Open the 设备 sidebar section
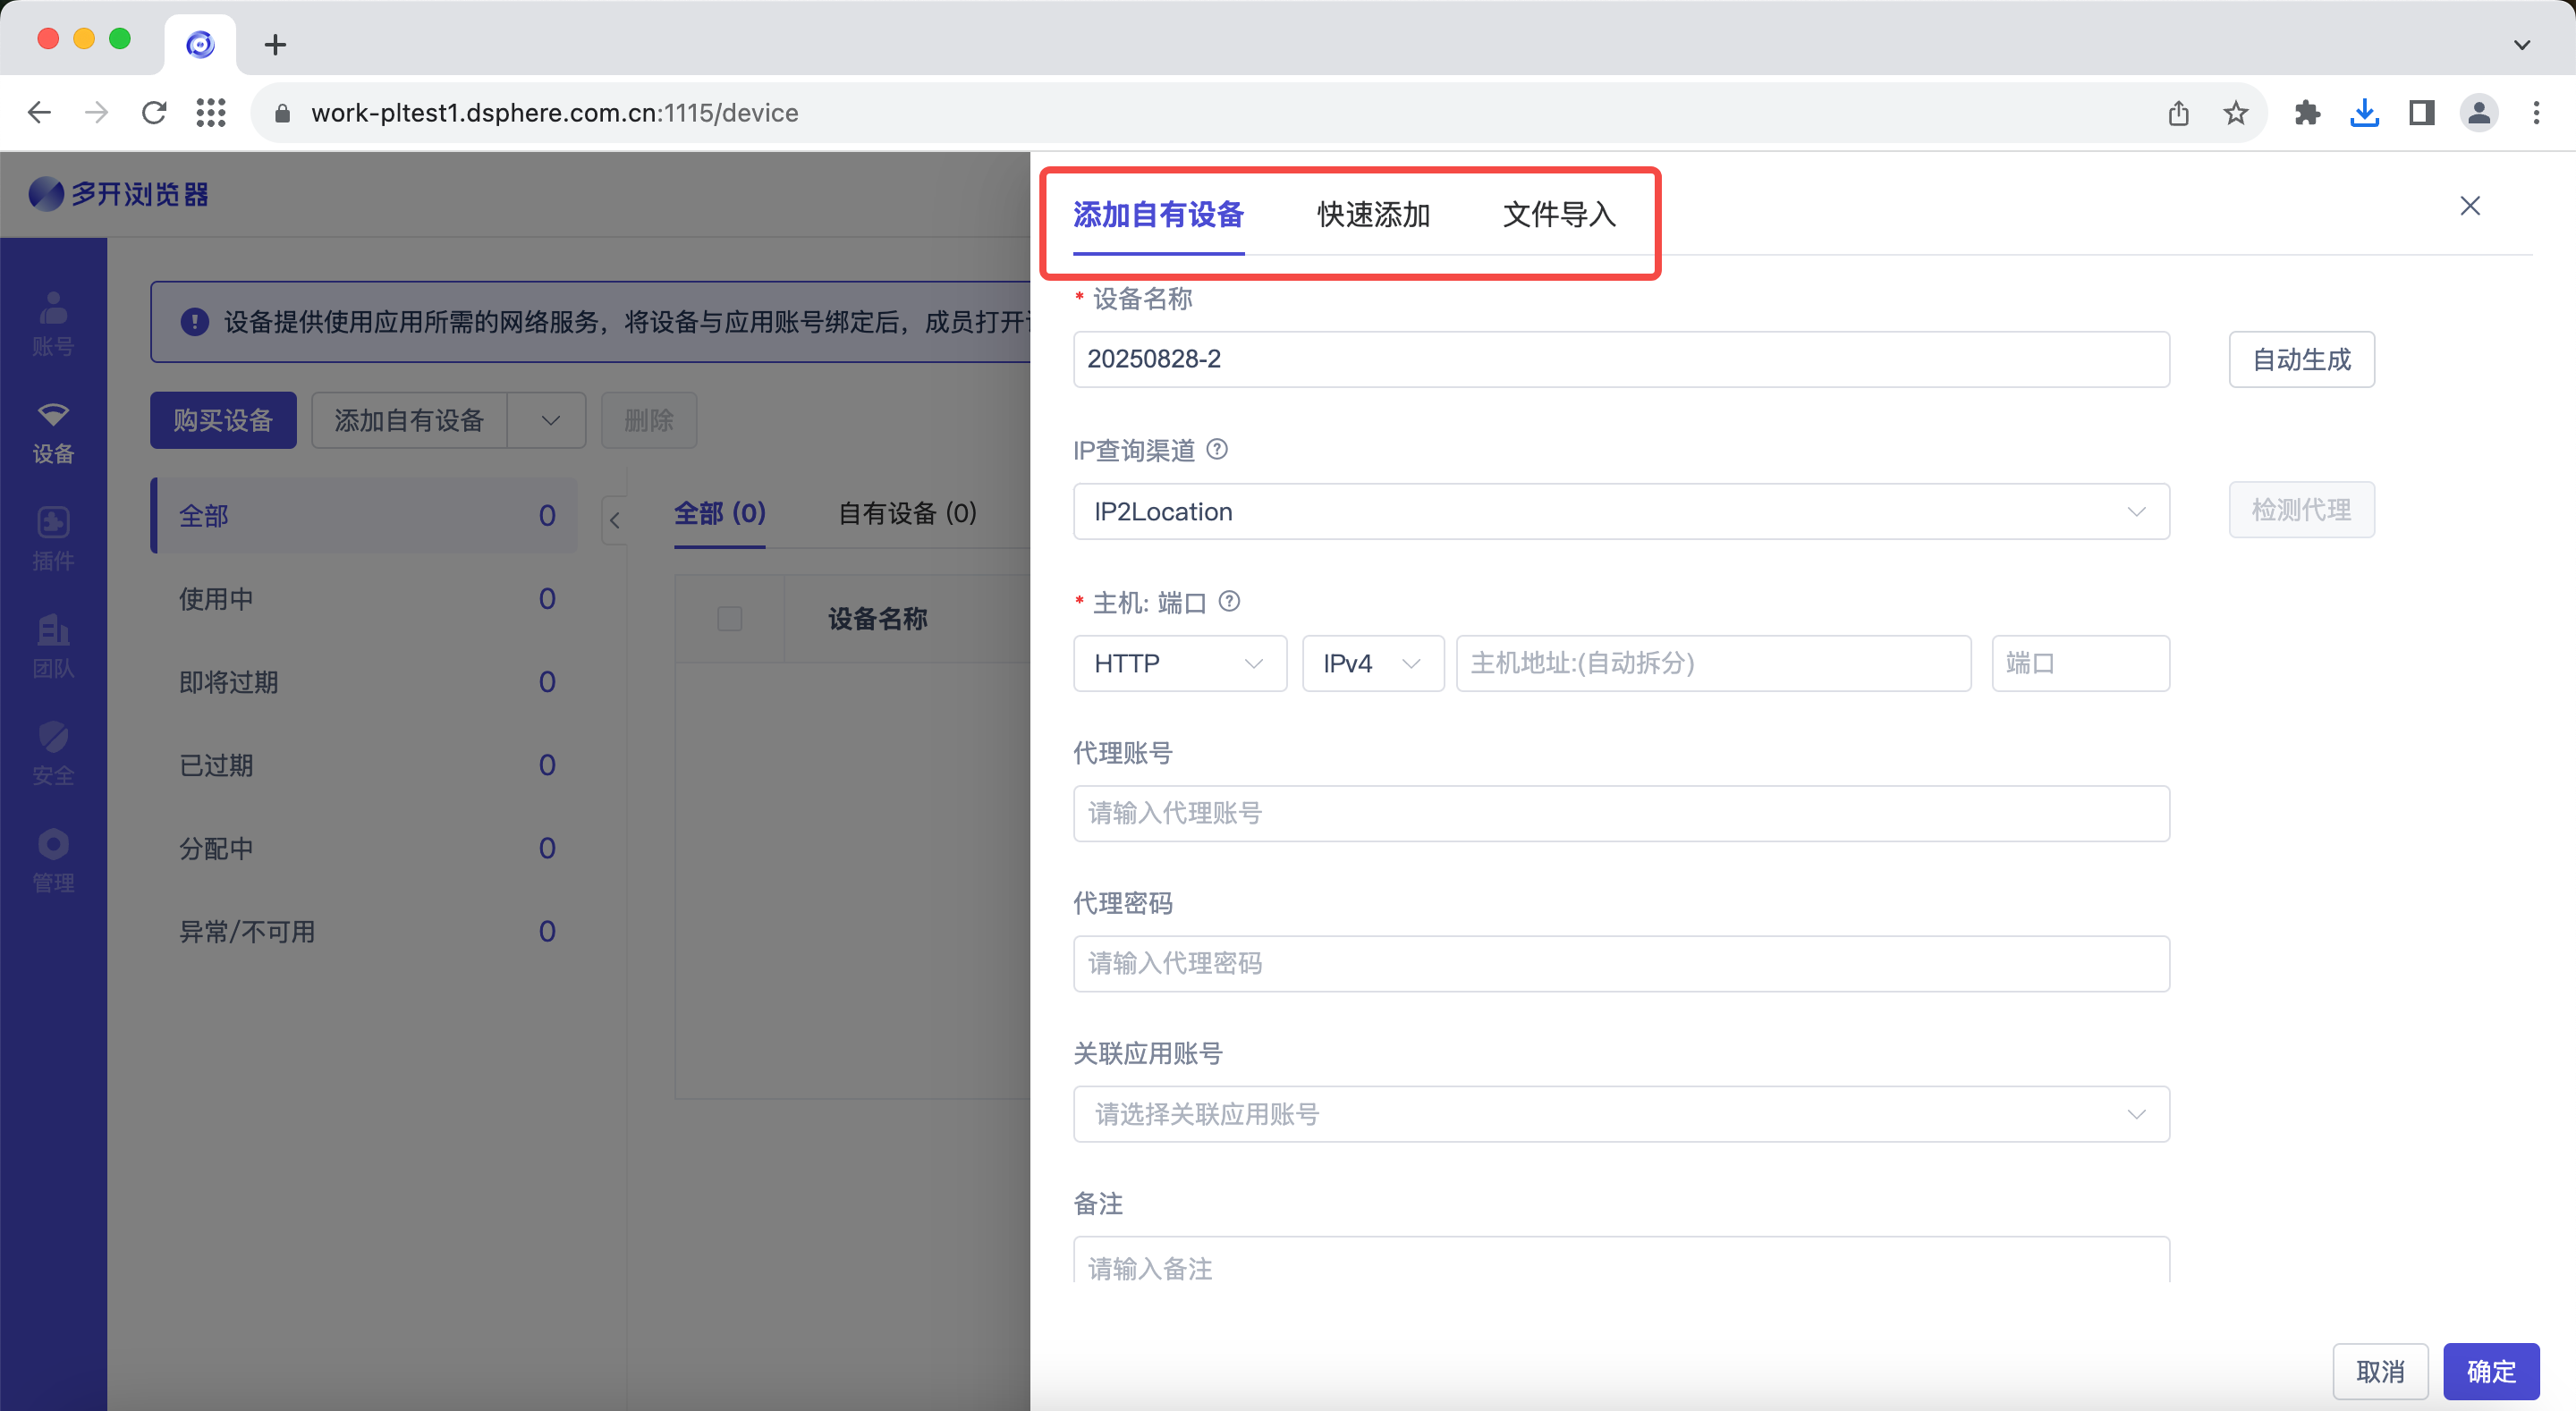Screen dimensions: 2576x1411 53,432
